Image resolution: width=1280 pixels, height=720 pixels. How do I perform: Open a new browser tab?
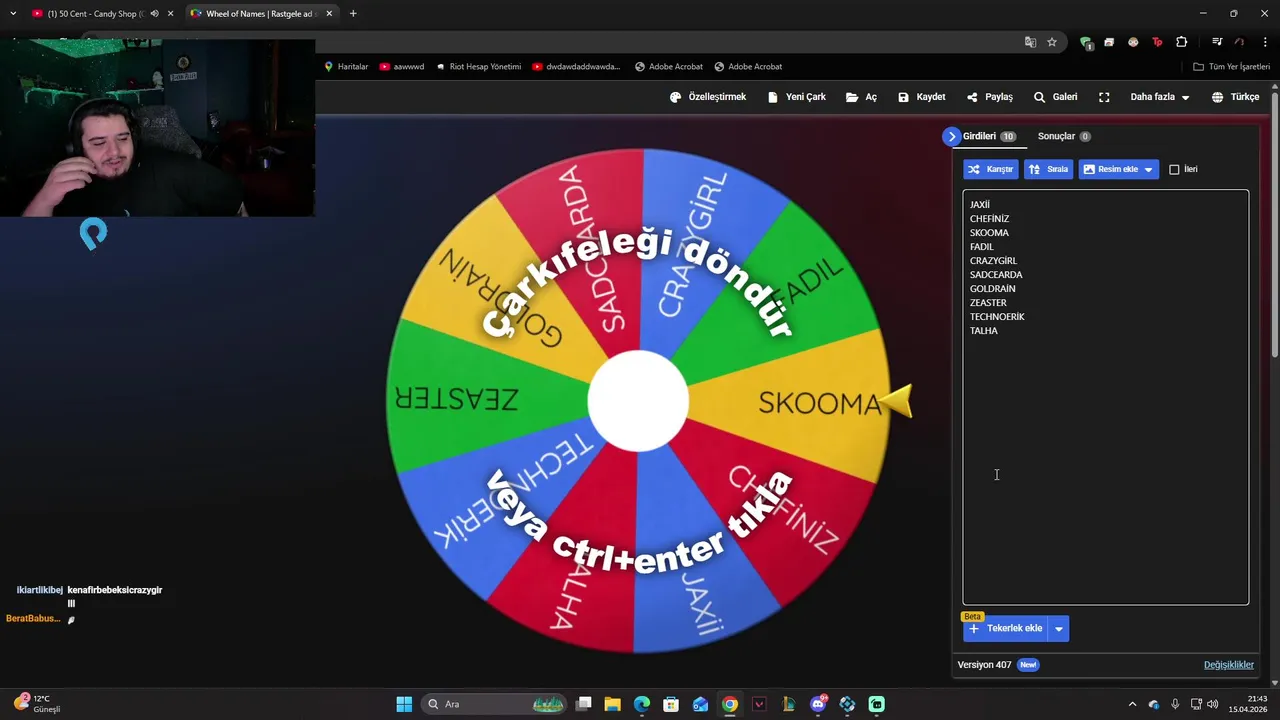point(353,14)
